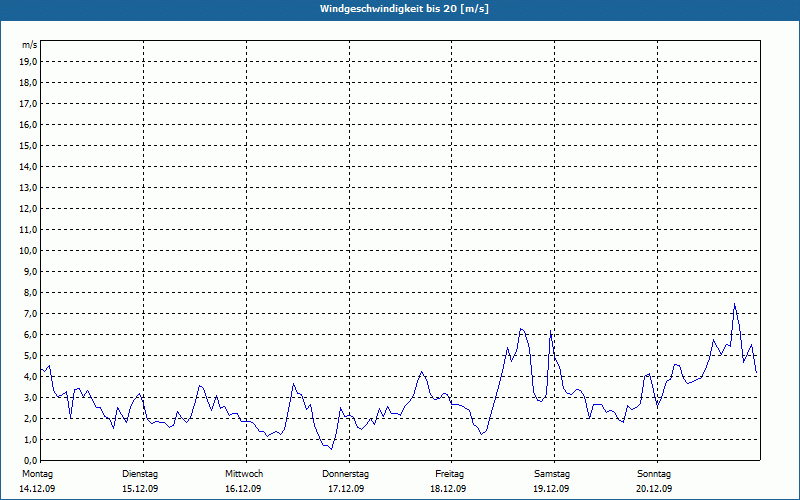This screenshot has height=500, width=800.
Task: Click the highest wind peak on Sonntag
Action: [x=735, y=304]
